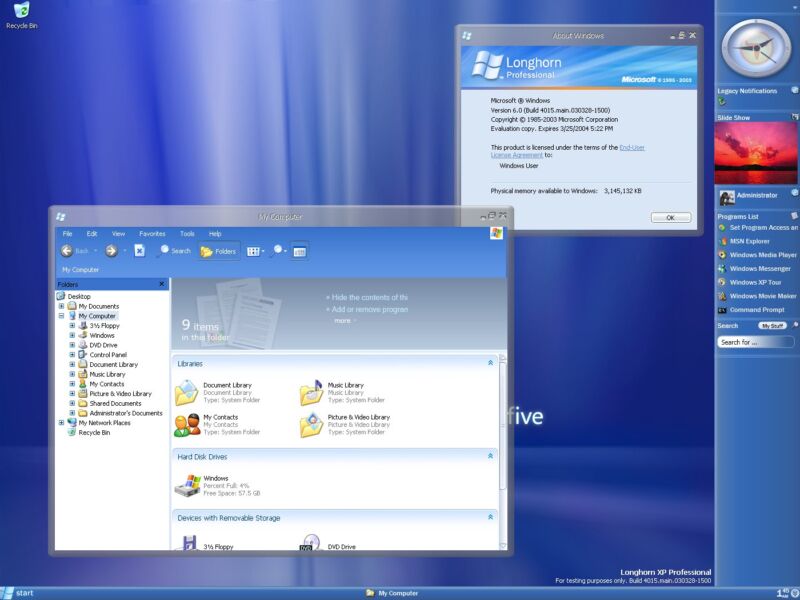Viewport: 800px width, 600px height.
Task: Collapse My Computer in the folder tree
Action: coord(62,315)
